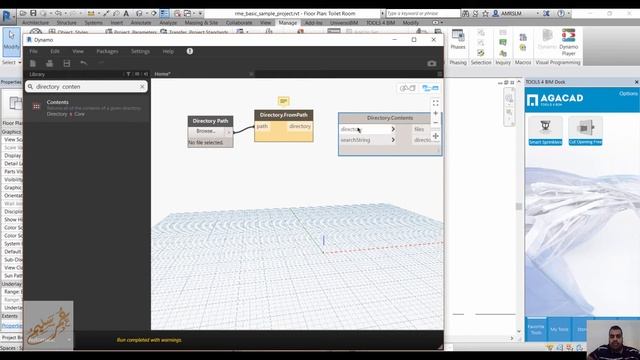Clear the library search box with the X

pyautogui.click(x=142, y=87)
